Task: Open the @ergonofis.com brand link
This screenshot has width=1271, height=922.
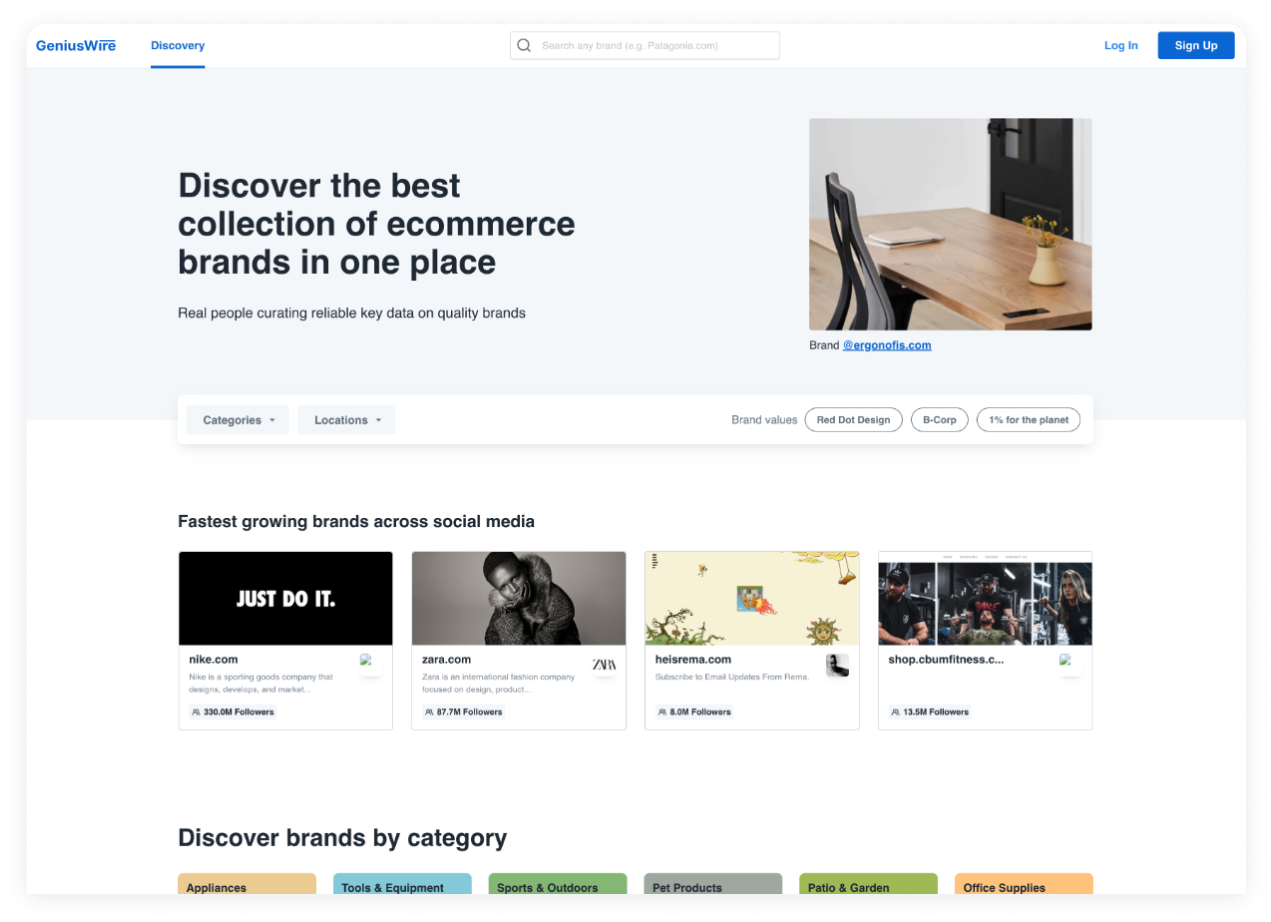Action: (887, 345)
